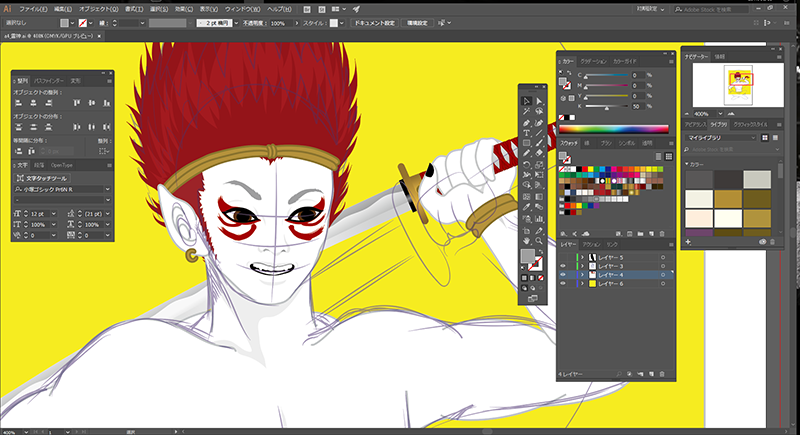
Task: Select the Rotate tool
Action: (527, 165)
